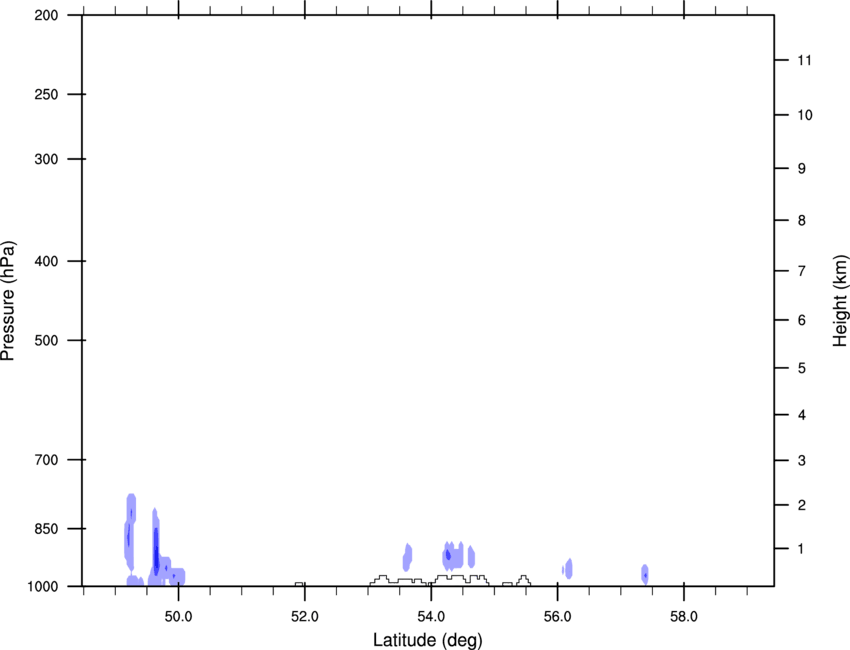This screenshot has height=650, width=850.
Task: Select the 250 pressure tick label
Action: 46,94
